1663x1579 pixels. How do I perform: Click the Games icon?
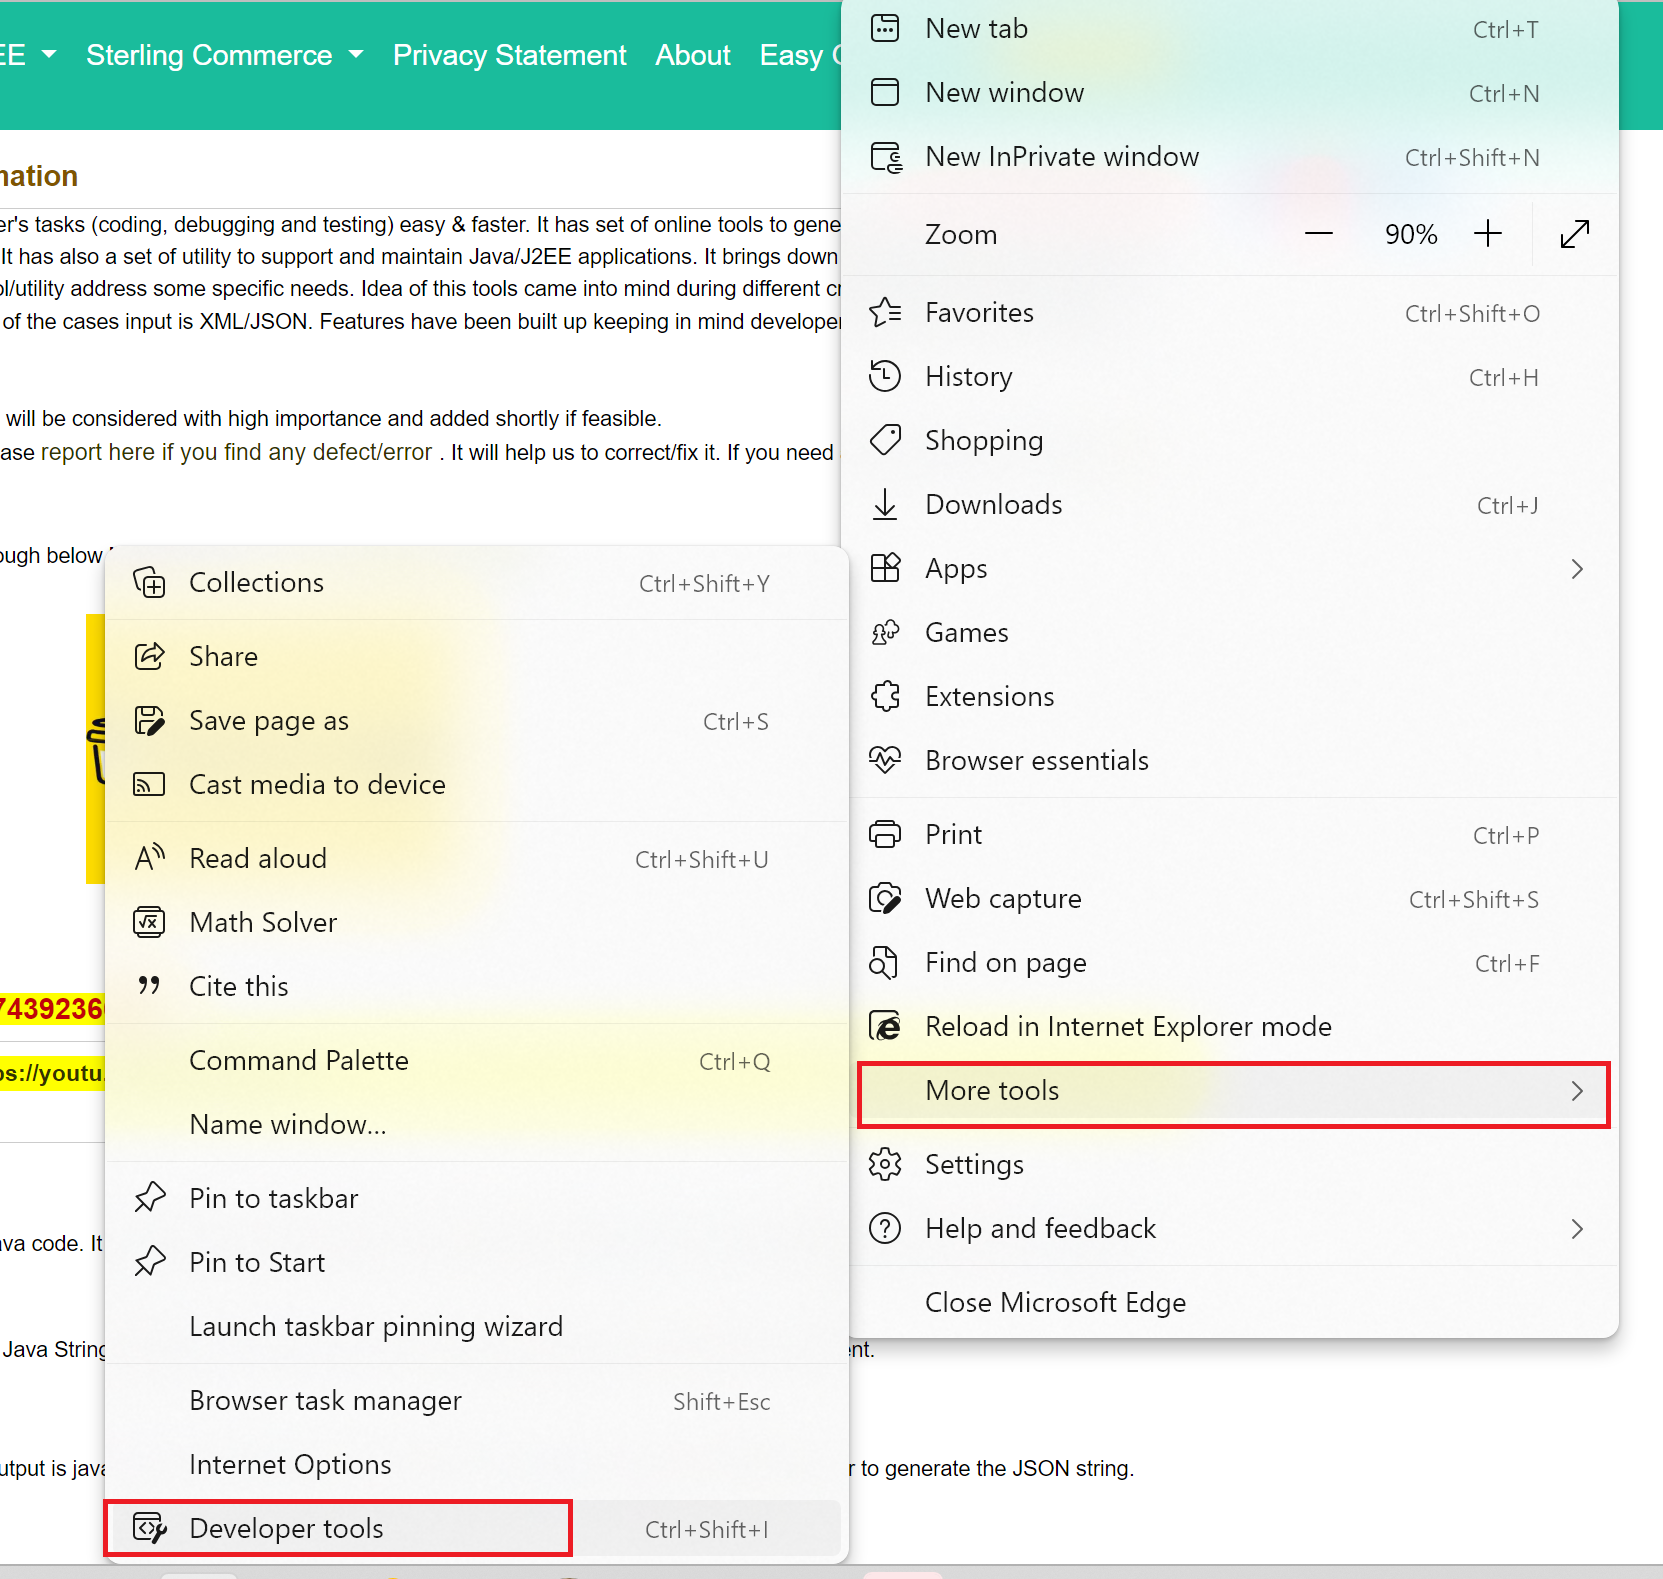coord(885,632)
